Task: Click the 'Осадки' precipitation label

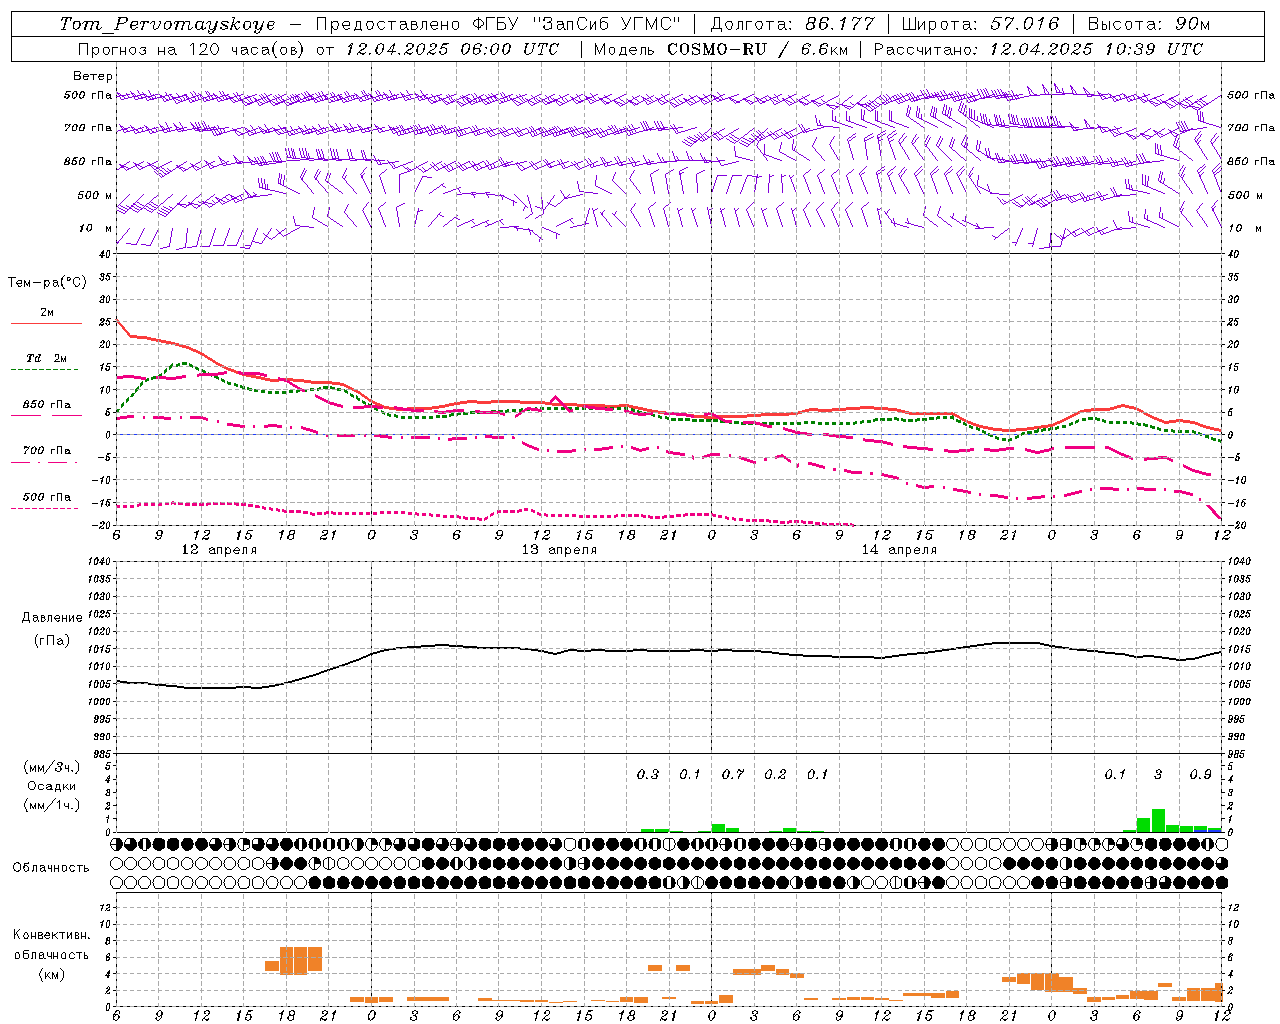Action: (51, 786)
